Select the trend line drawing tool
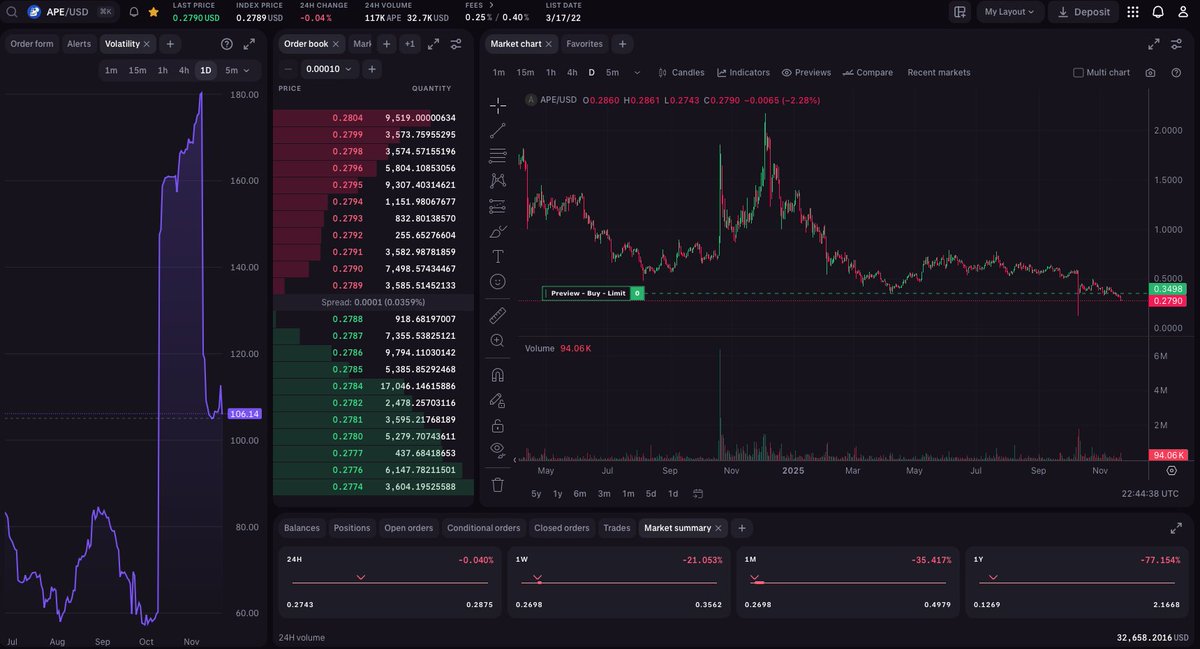 [x=497, y=130]
